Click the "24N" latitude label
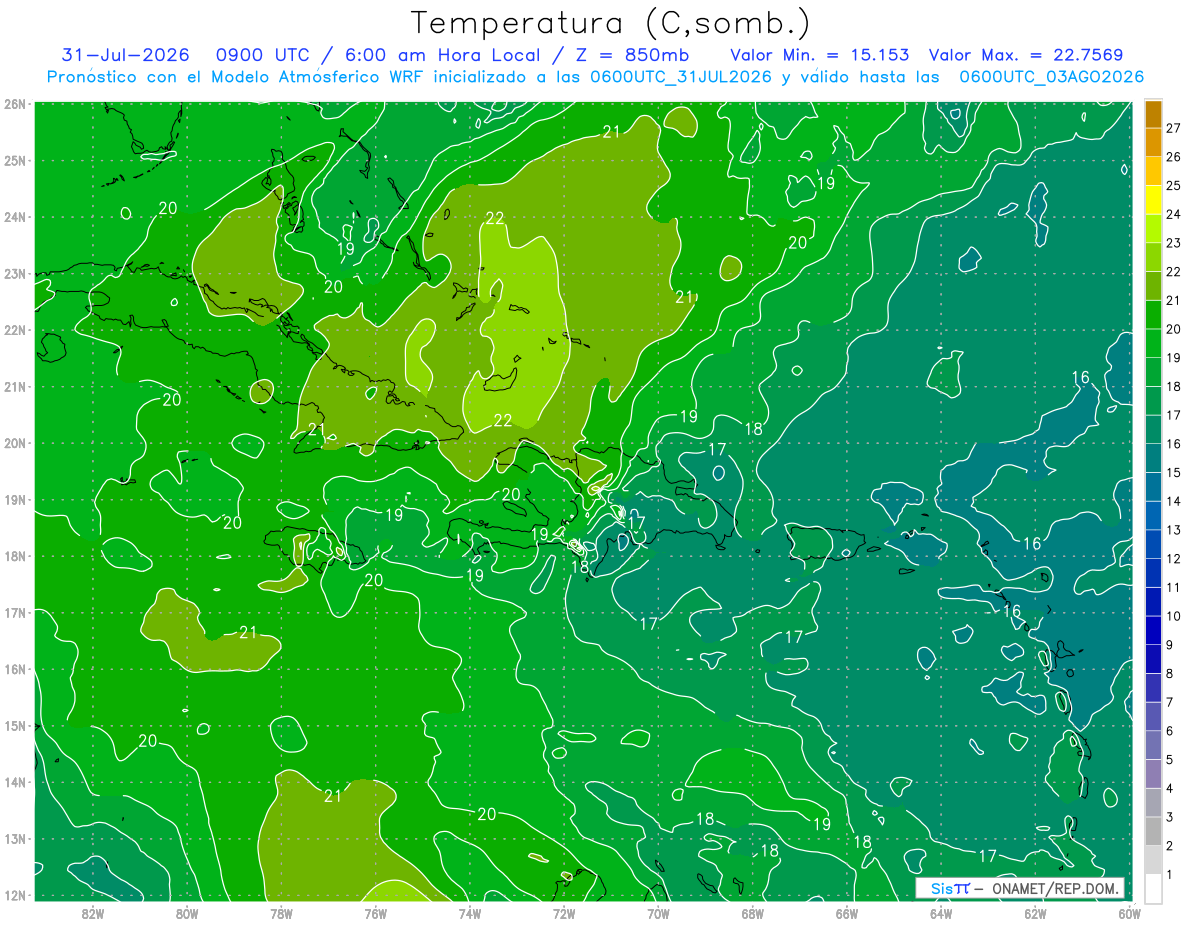 pos(14,217)
